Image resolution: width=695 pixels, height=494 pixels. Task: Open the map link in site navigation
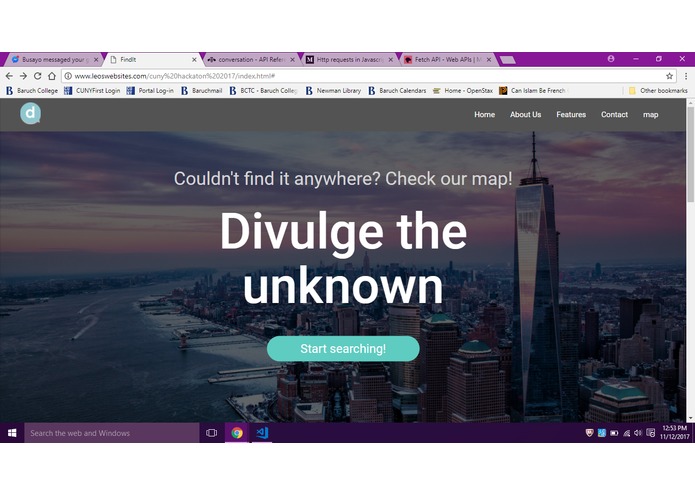[x=650, y=115]
